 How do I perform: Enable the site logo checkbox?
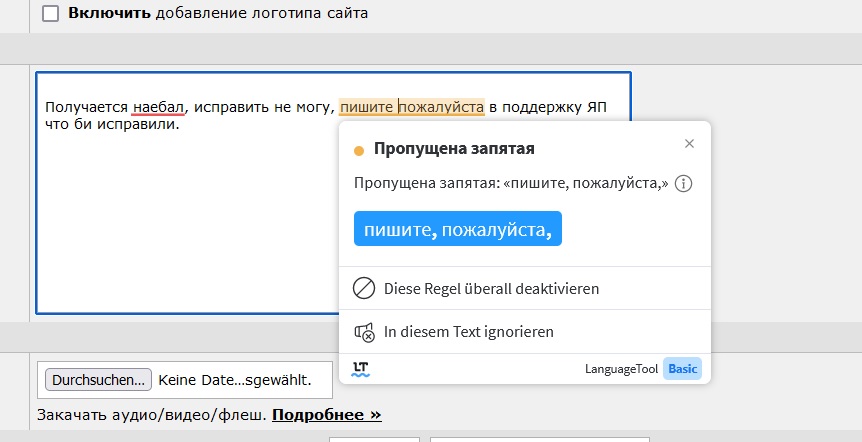[51, 14]
